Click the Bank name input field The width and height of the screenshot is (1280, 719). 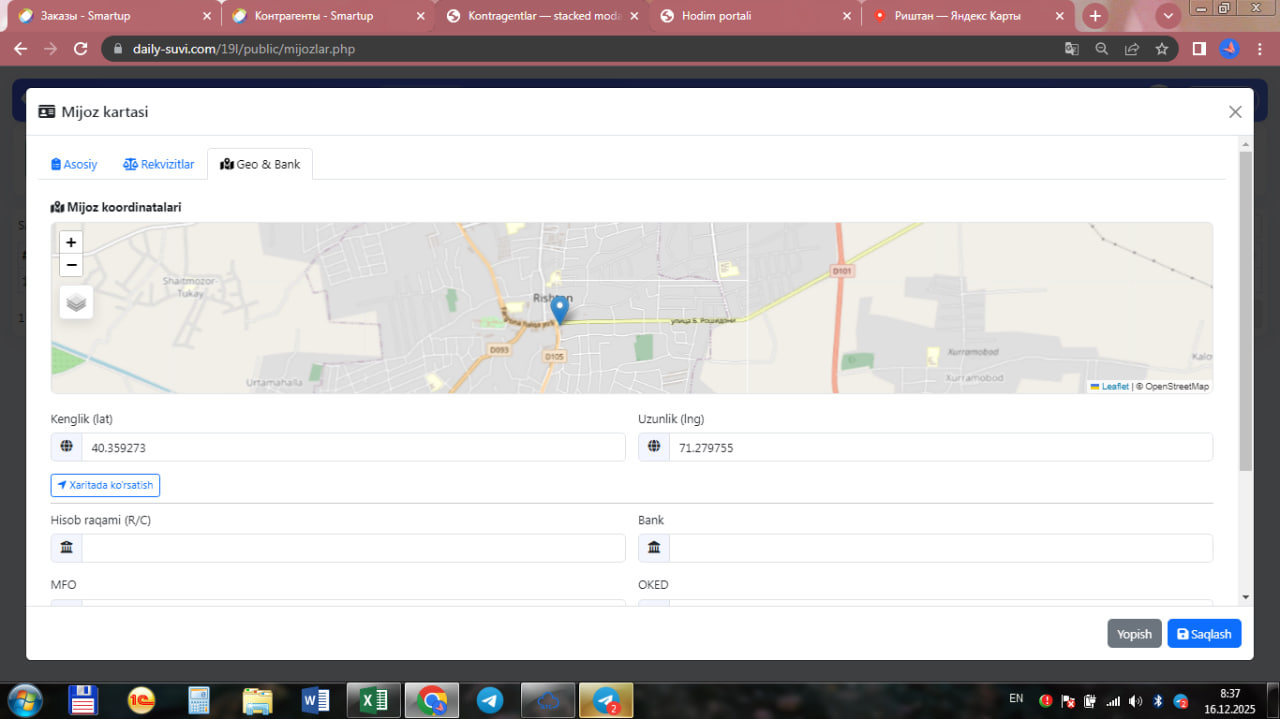coord(940,548)
